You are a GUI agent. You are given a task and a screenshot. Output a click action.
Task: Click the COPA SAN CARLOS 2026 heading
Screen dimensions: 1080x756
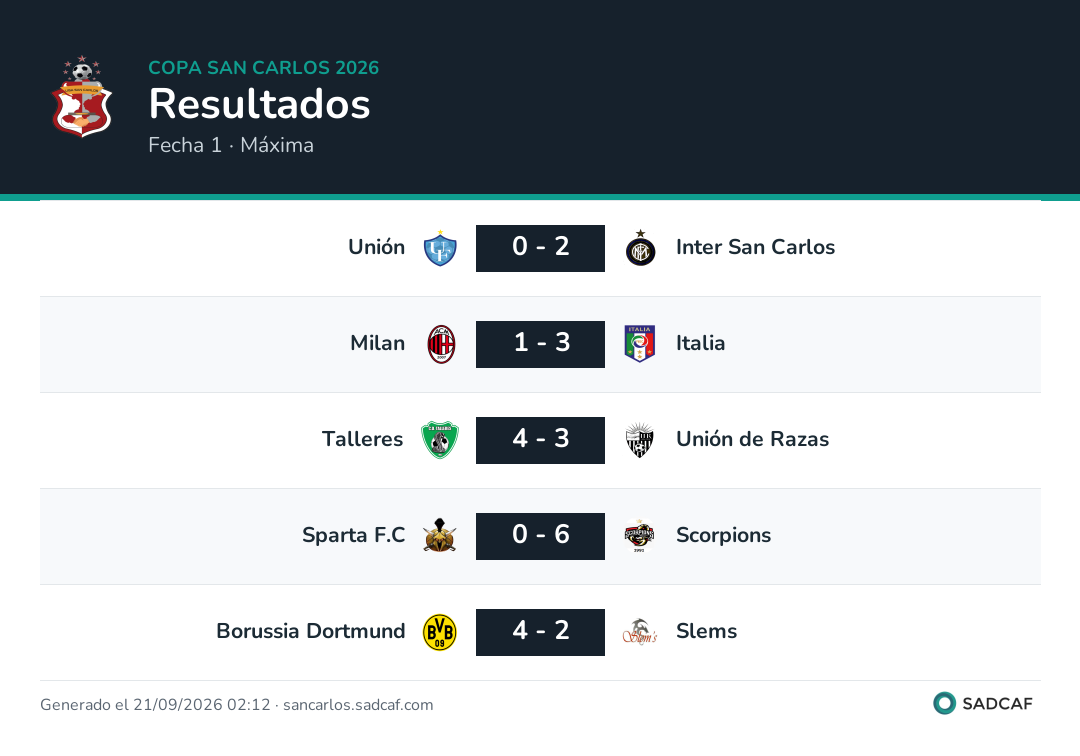[x=264, y=67]
